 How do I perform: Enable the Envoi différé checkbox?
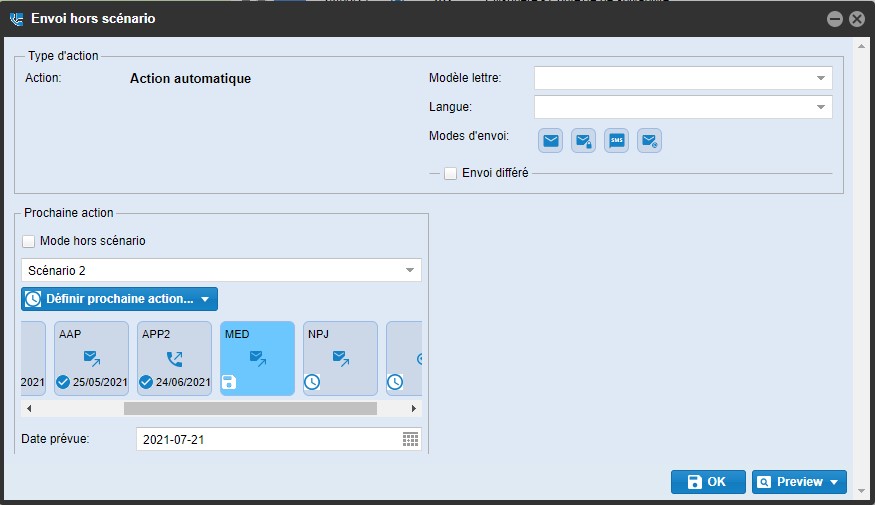click(x=451, y=173)
